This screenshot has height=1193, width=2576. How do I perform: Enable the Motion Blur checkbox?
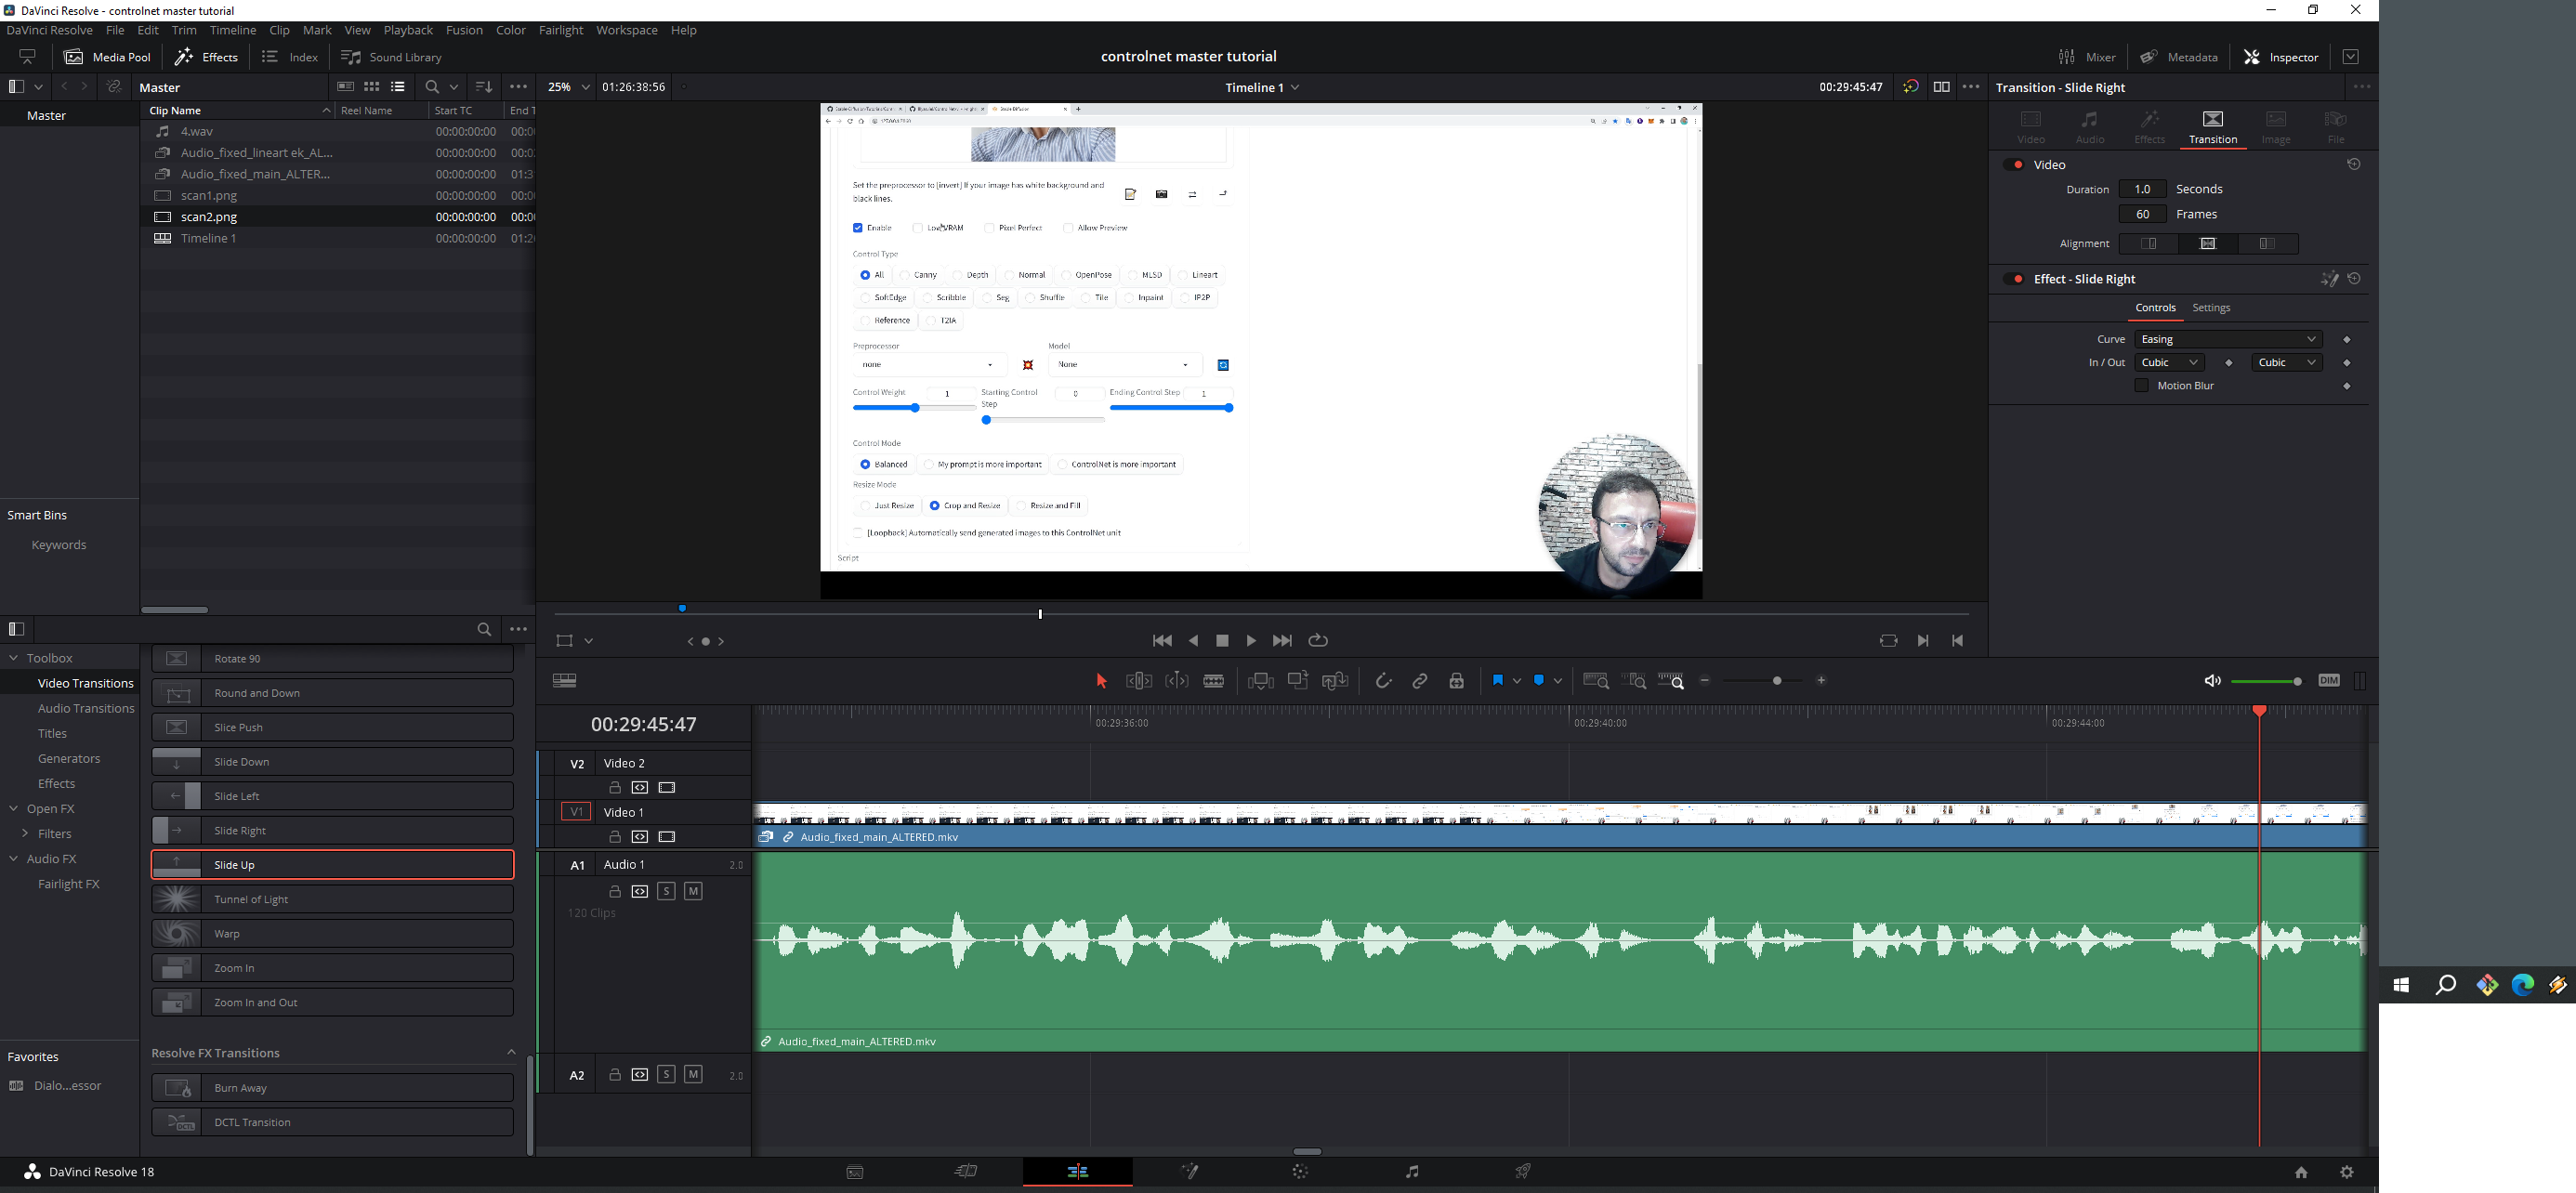click(2141, 386)
